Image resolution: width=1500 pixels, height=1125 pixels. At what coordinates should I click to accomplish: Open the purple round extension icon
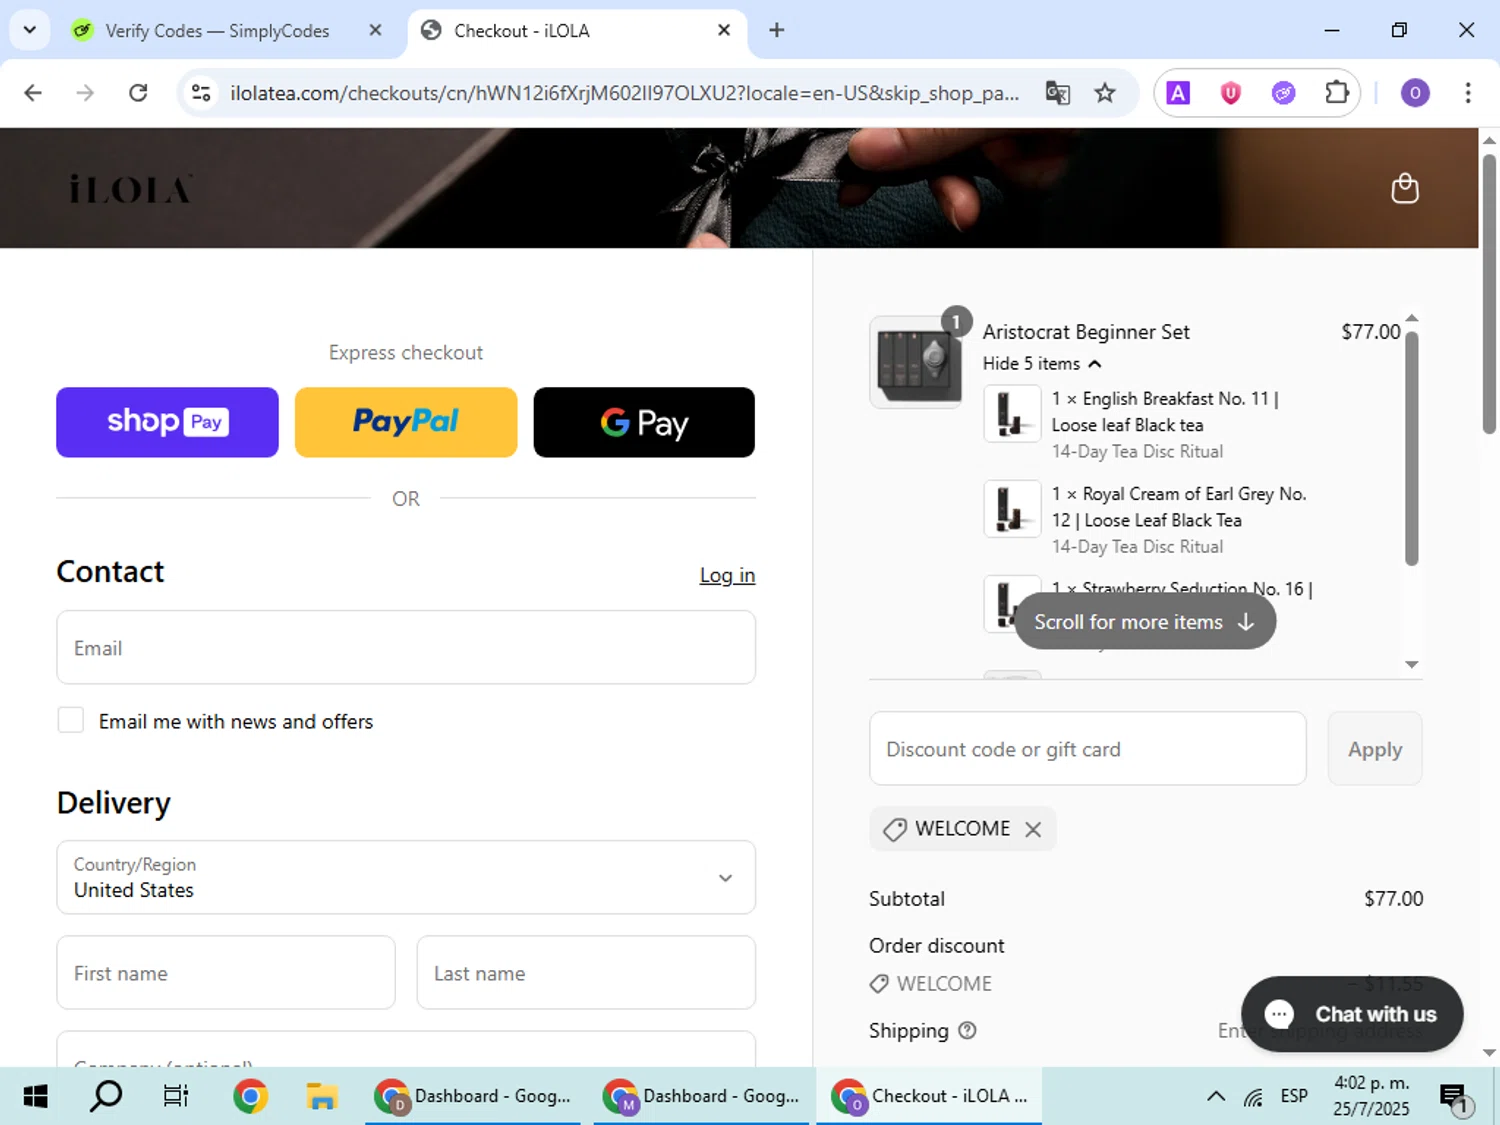[x=1283, y=93]
